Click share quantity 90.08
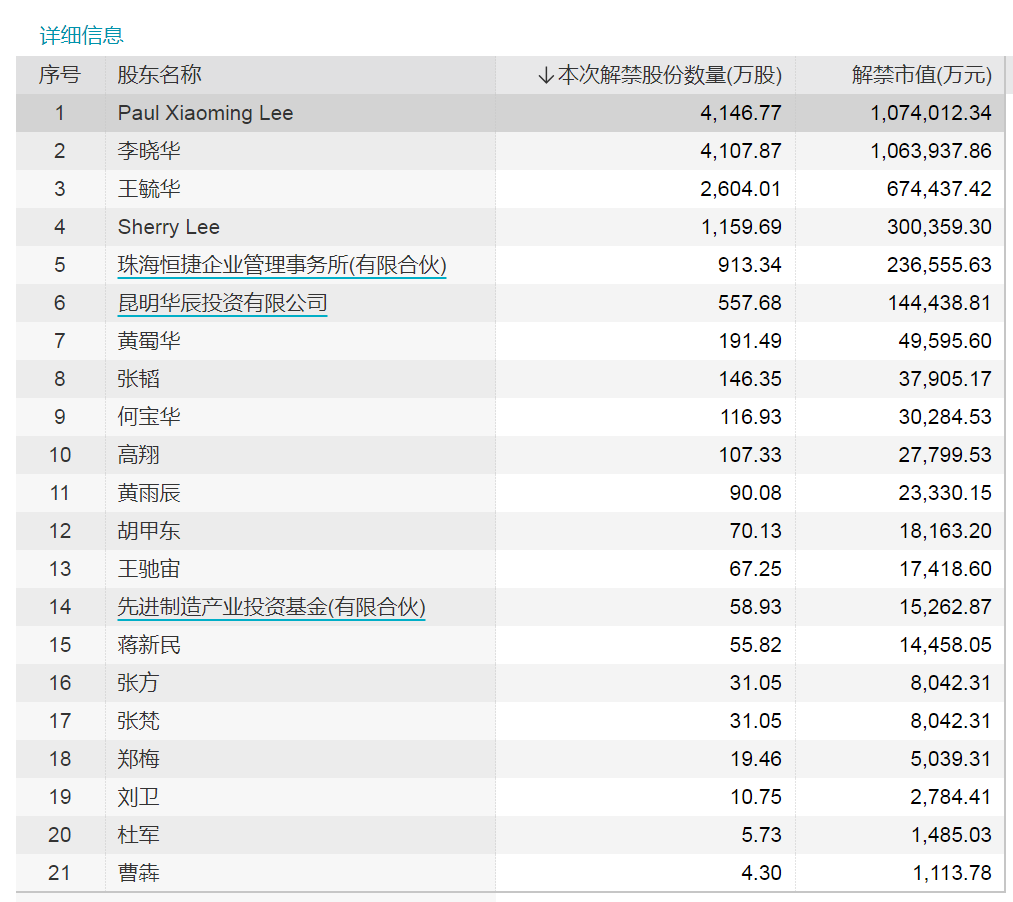1013x902 pixels. coord(755,493)
